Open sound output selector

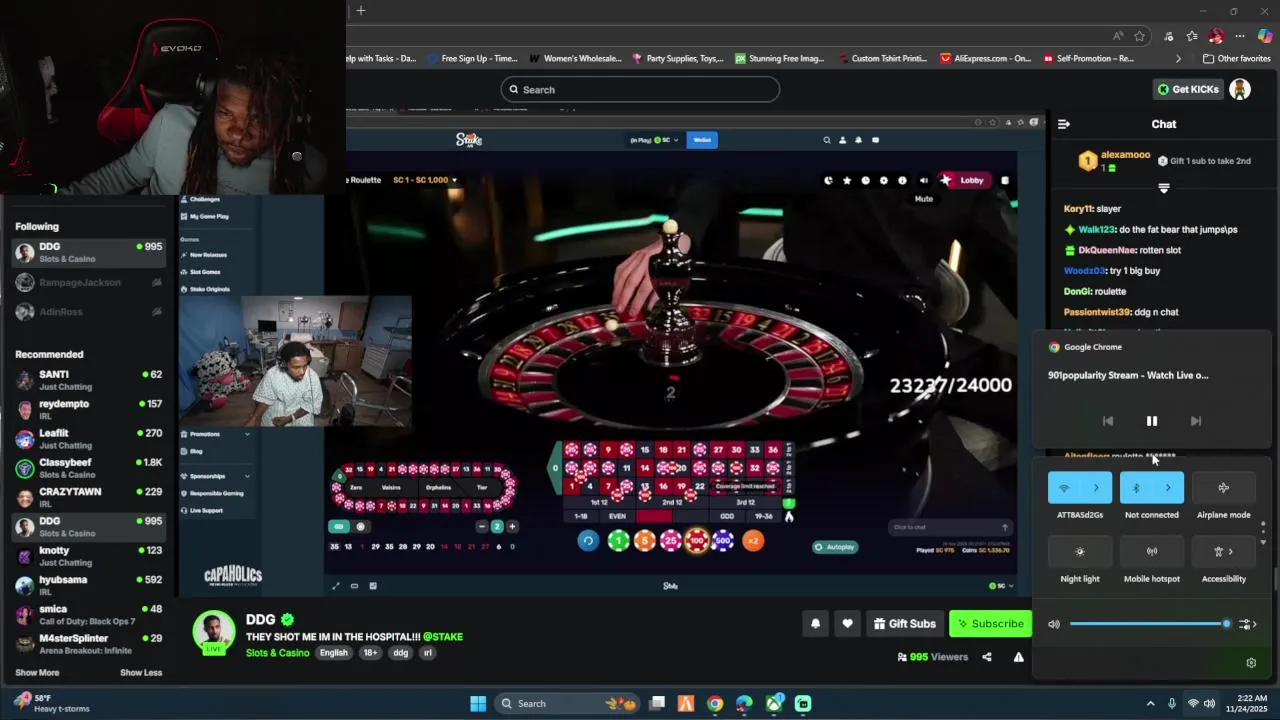click(x=1247, y=624)
